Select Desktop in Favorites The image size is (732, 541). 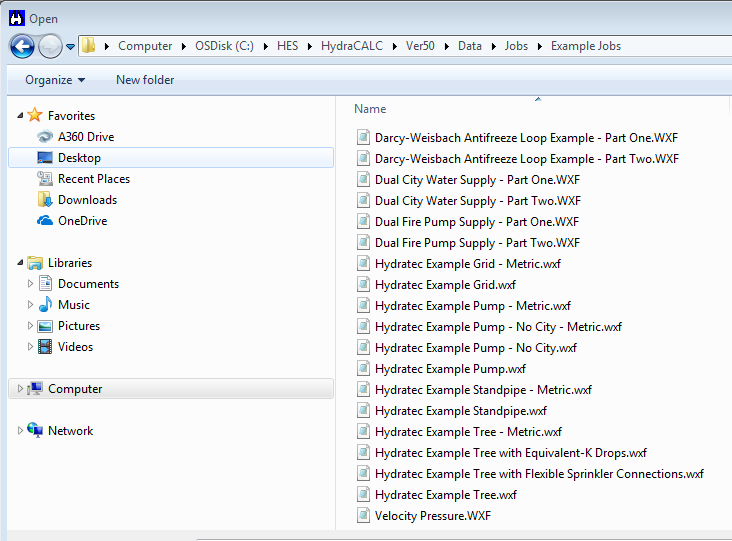click(x=171, y=158)
